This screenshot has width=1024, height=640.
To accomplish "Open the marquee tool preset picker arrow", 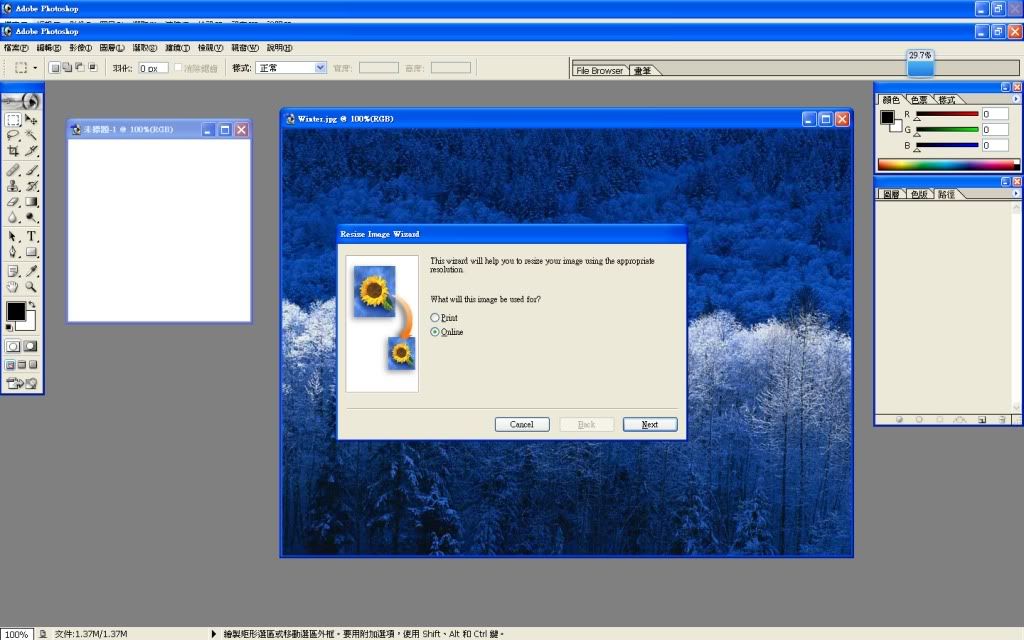I will pos(36,68).
